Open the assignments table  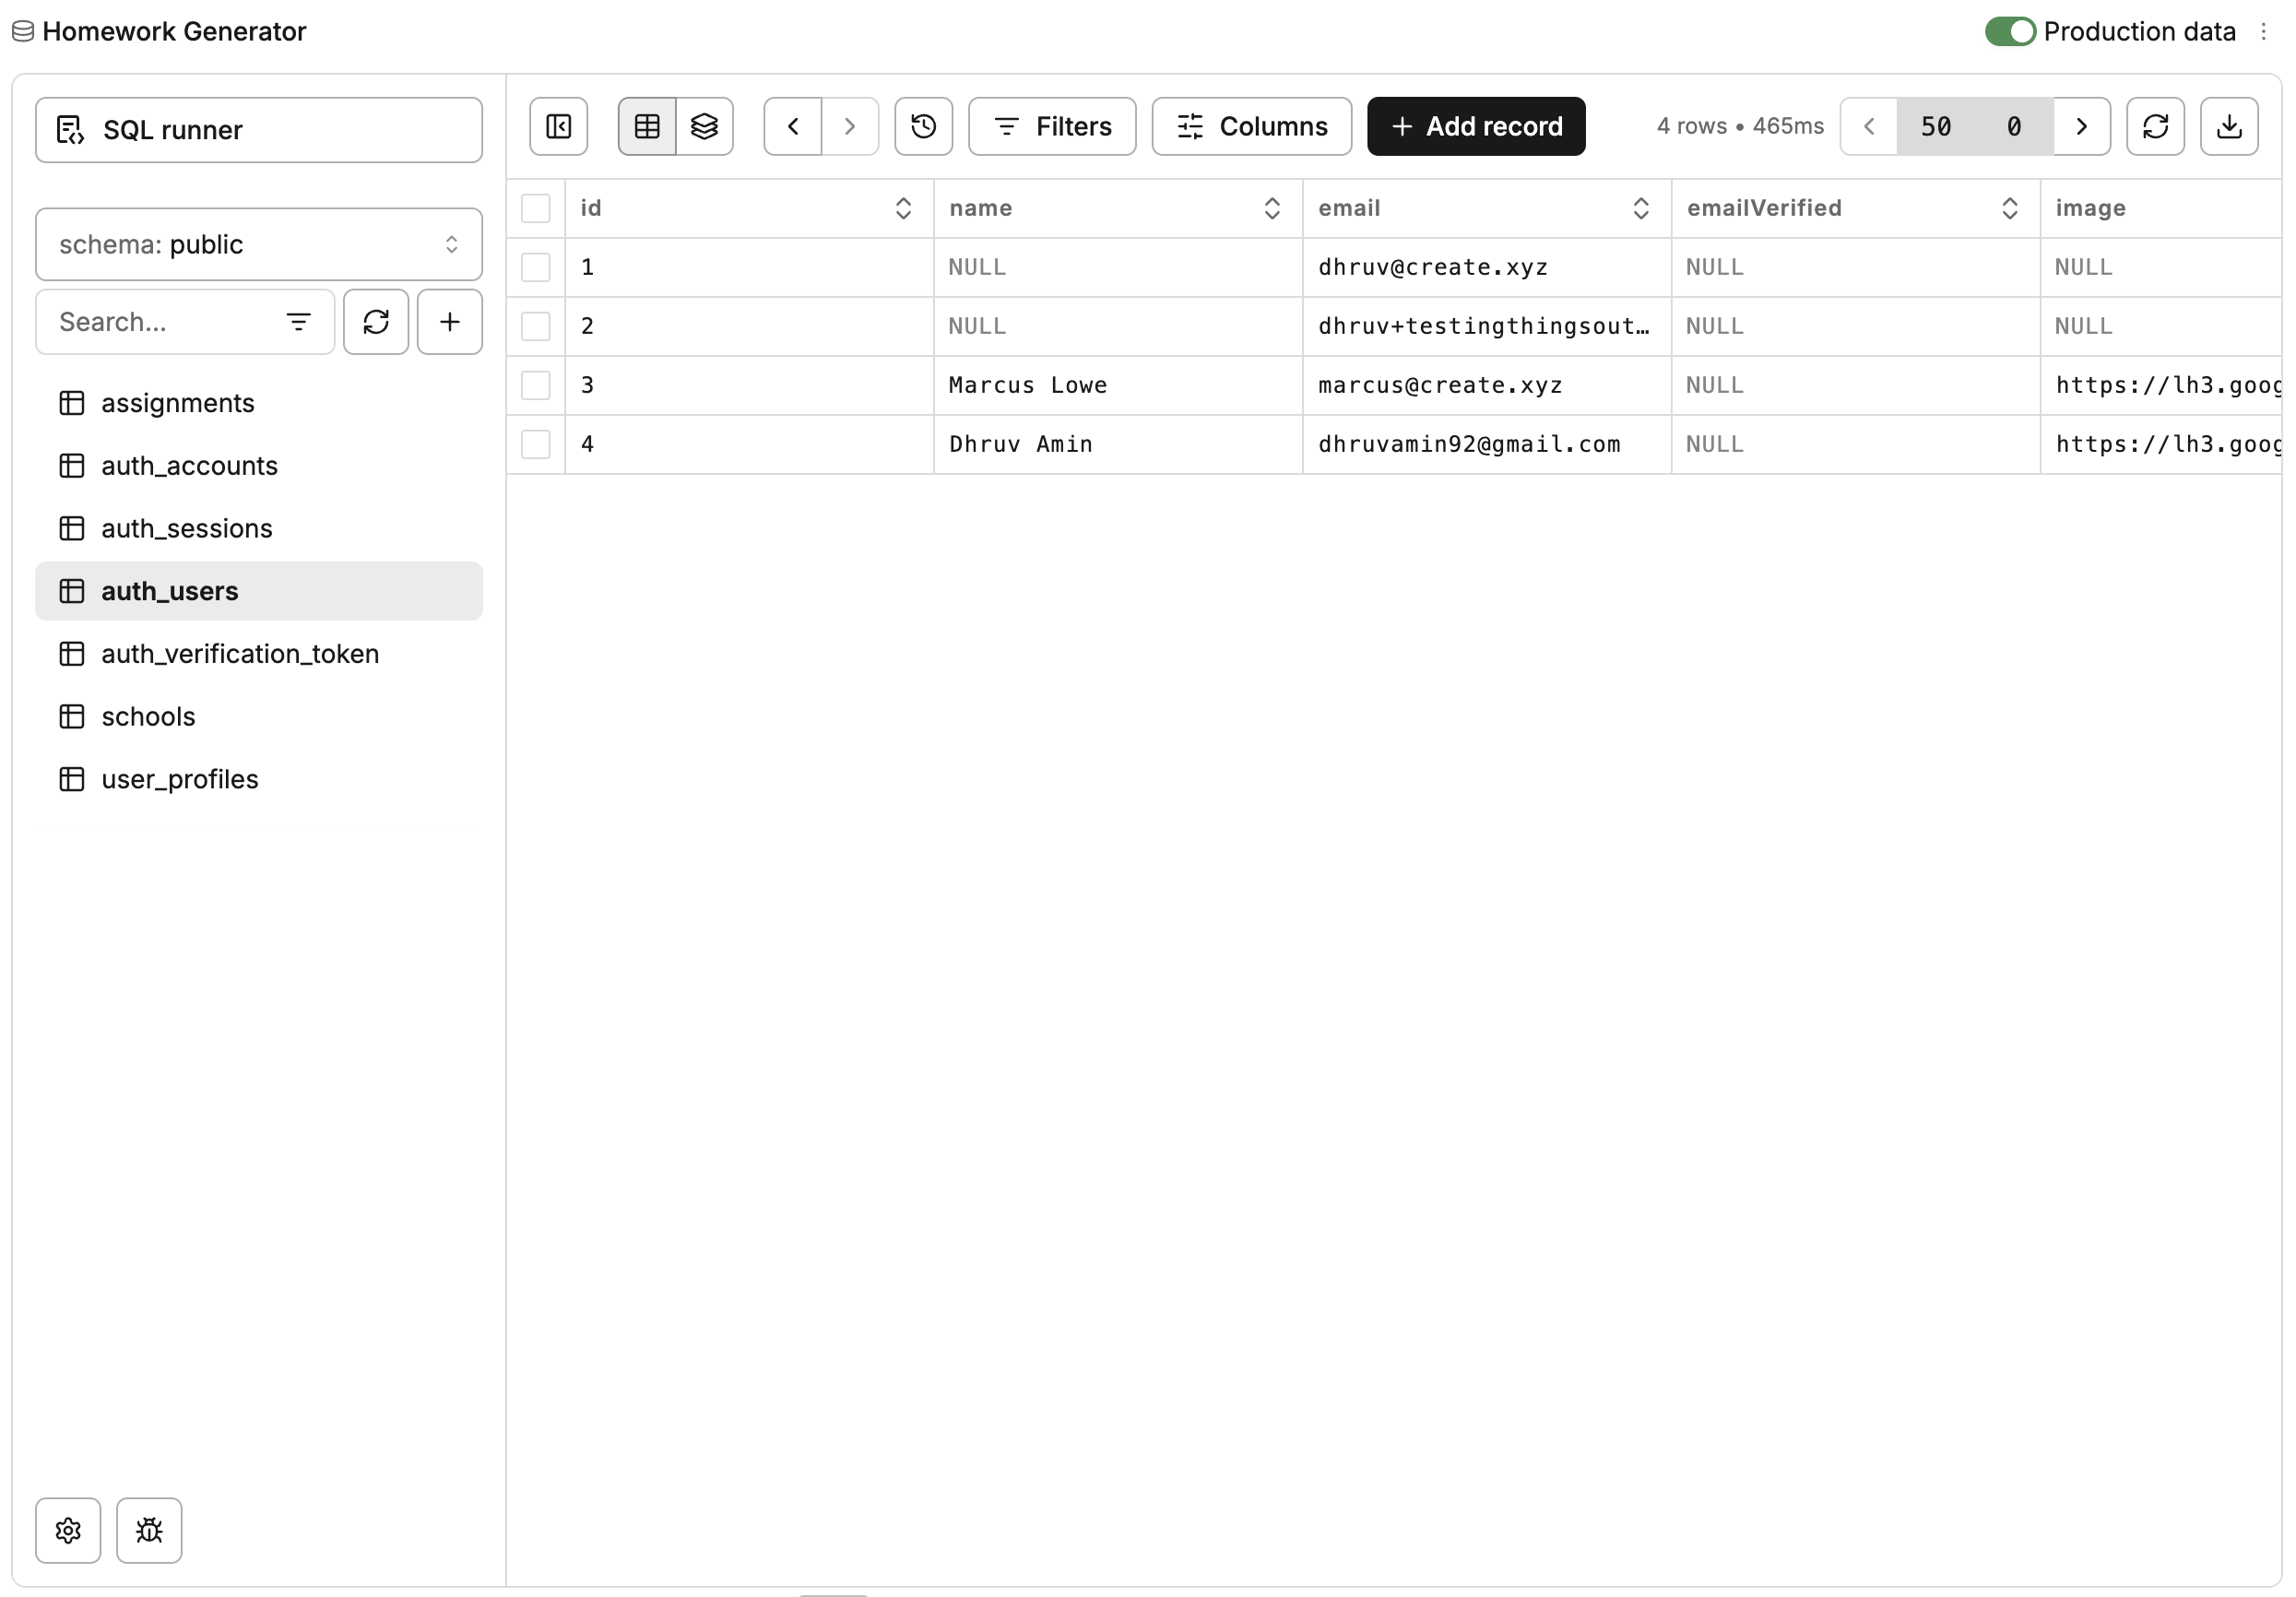[x=177, y=403]
